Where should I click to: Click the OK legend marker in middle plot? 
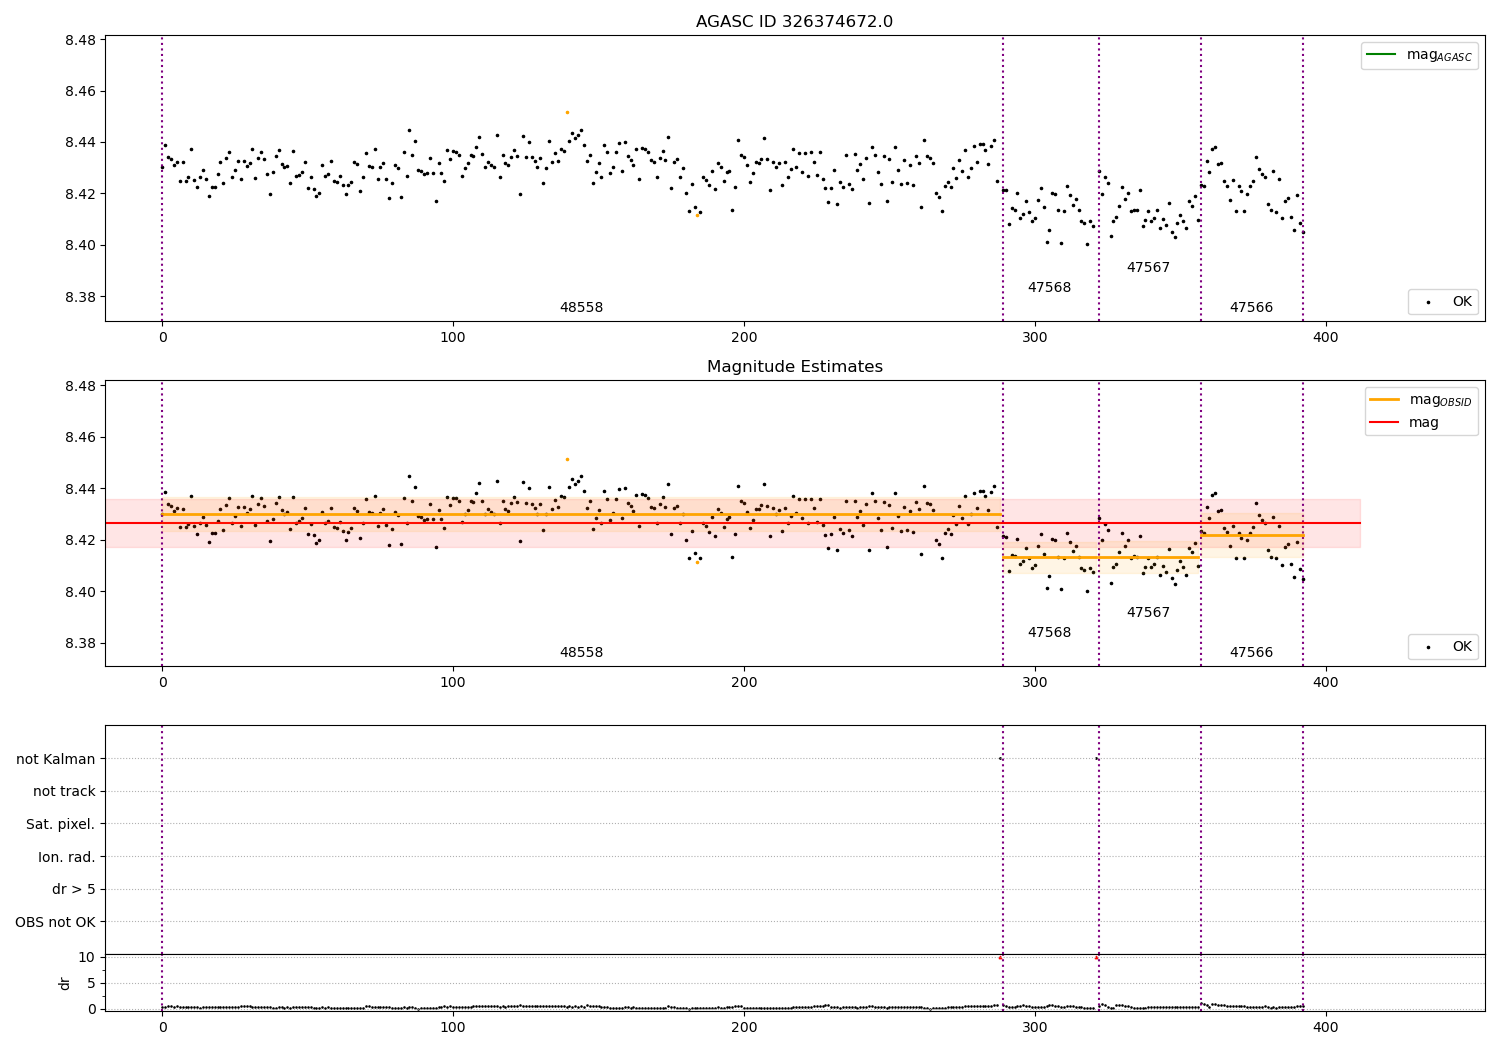[1427, 647]
